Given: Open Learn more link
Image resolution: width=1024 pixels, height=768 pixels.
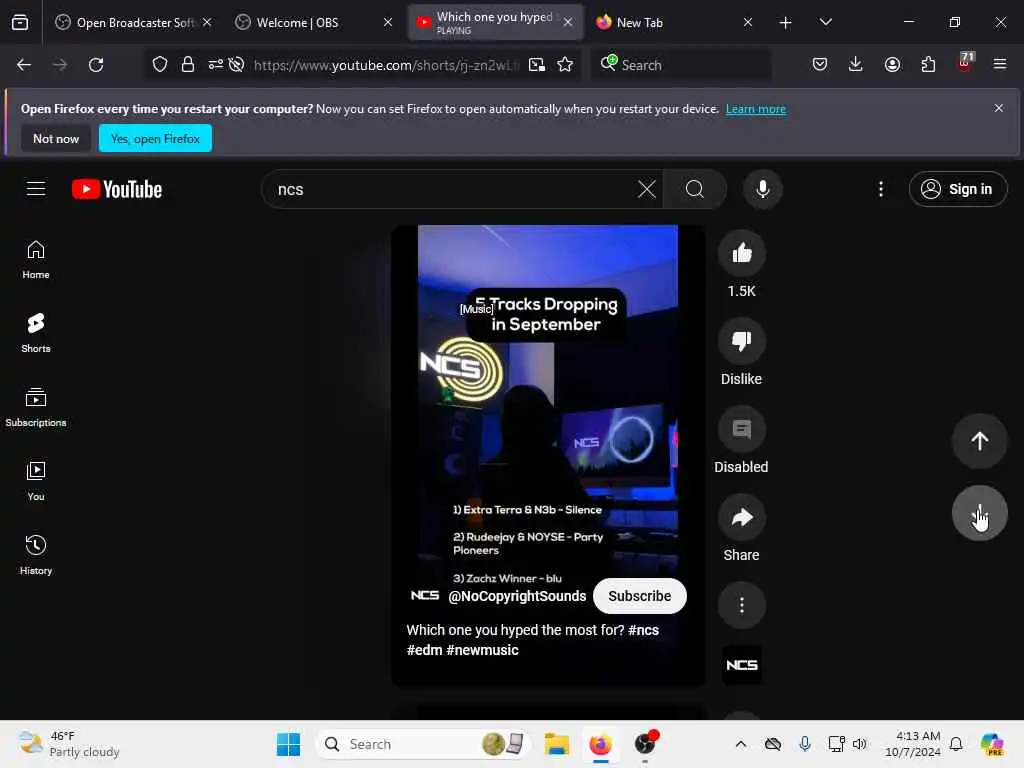Looking at the screenshot, I should click(x=756, y=109).
